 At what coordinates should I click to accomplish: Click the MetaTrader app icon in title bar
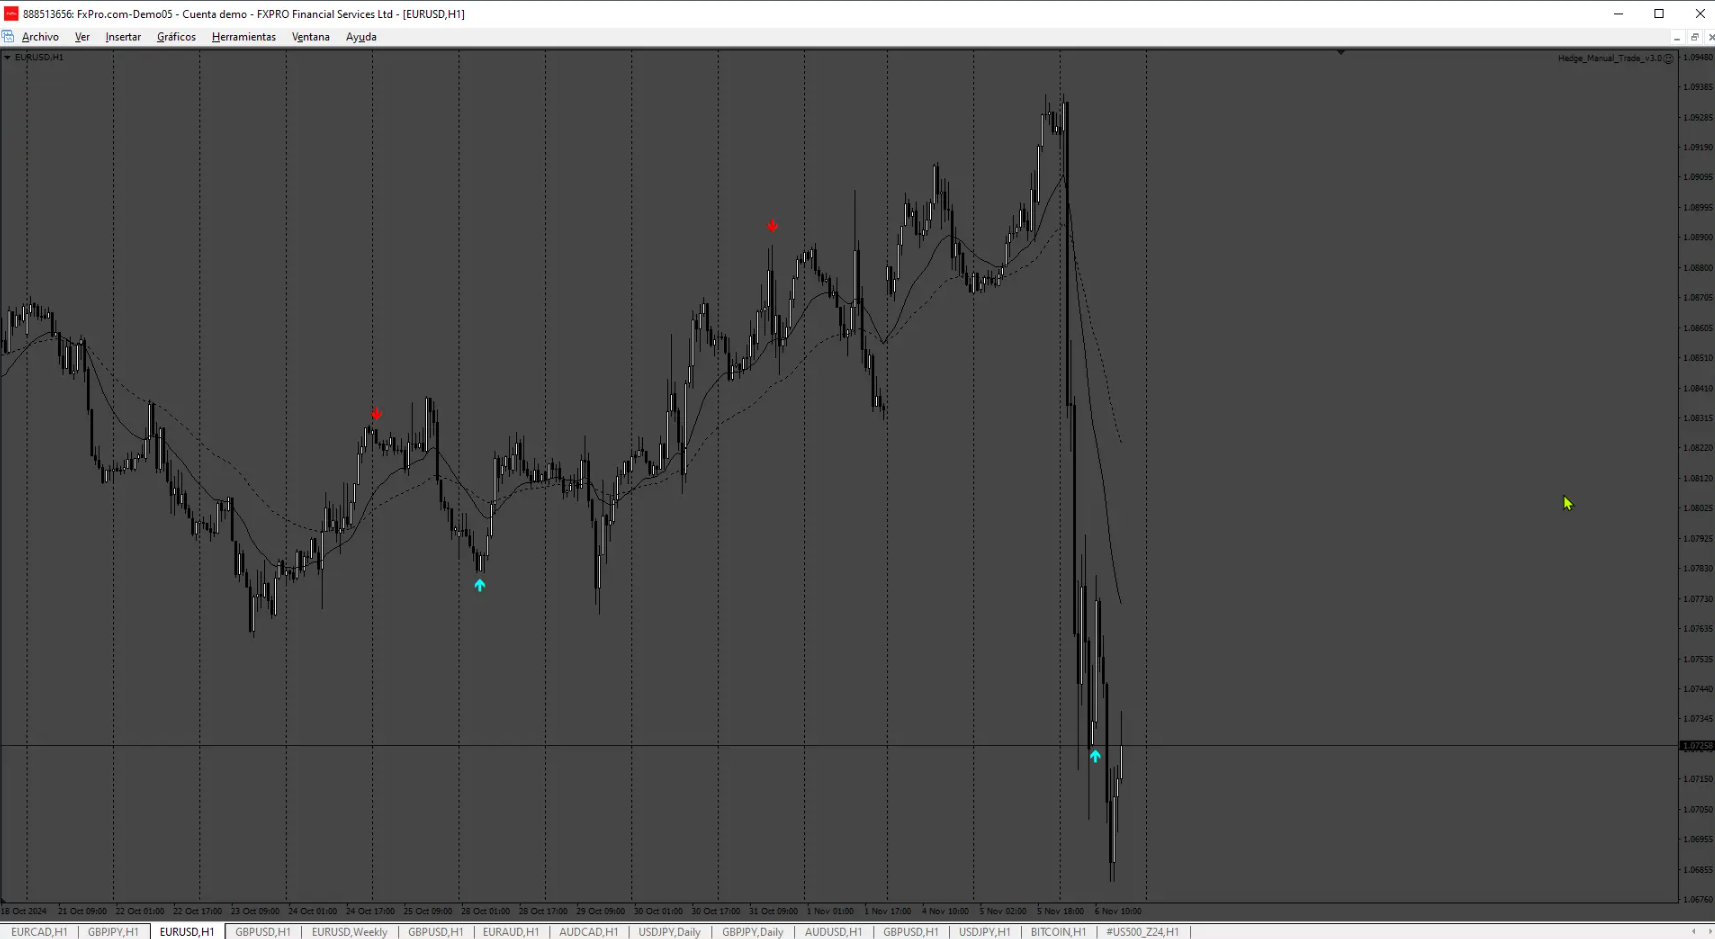(x=11, y=14)
